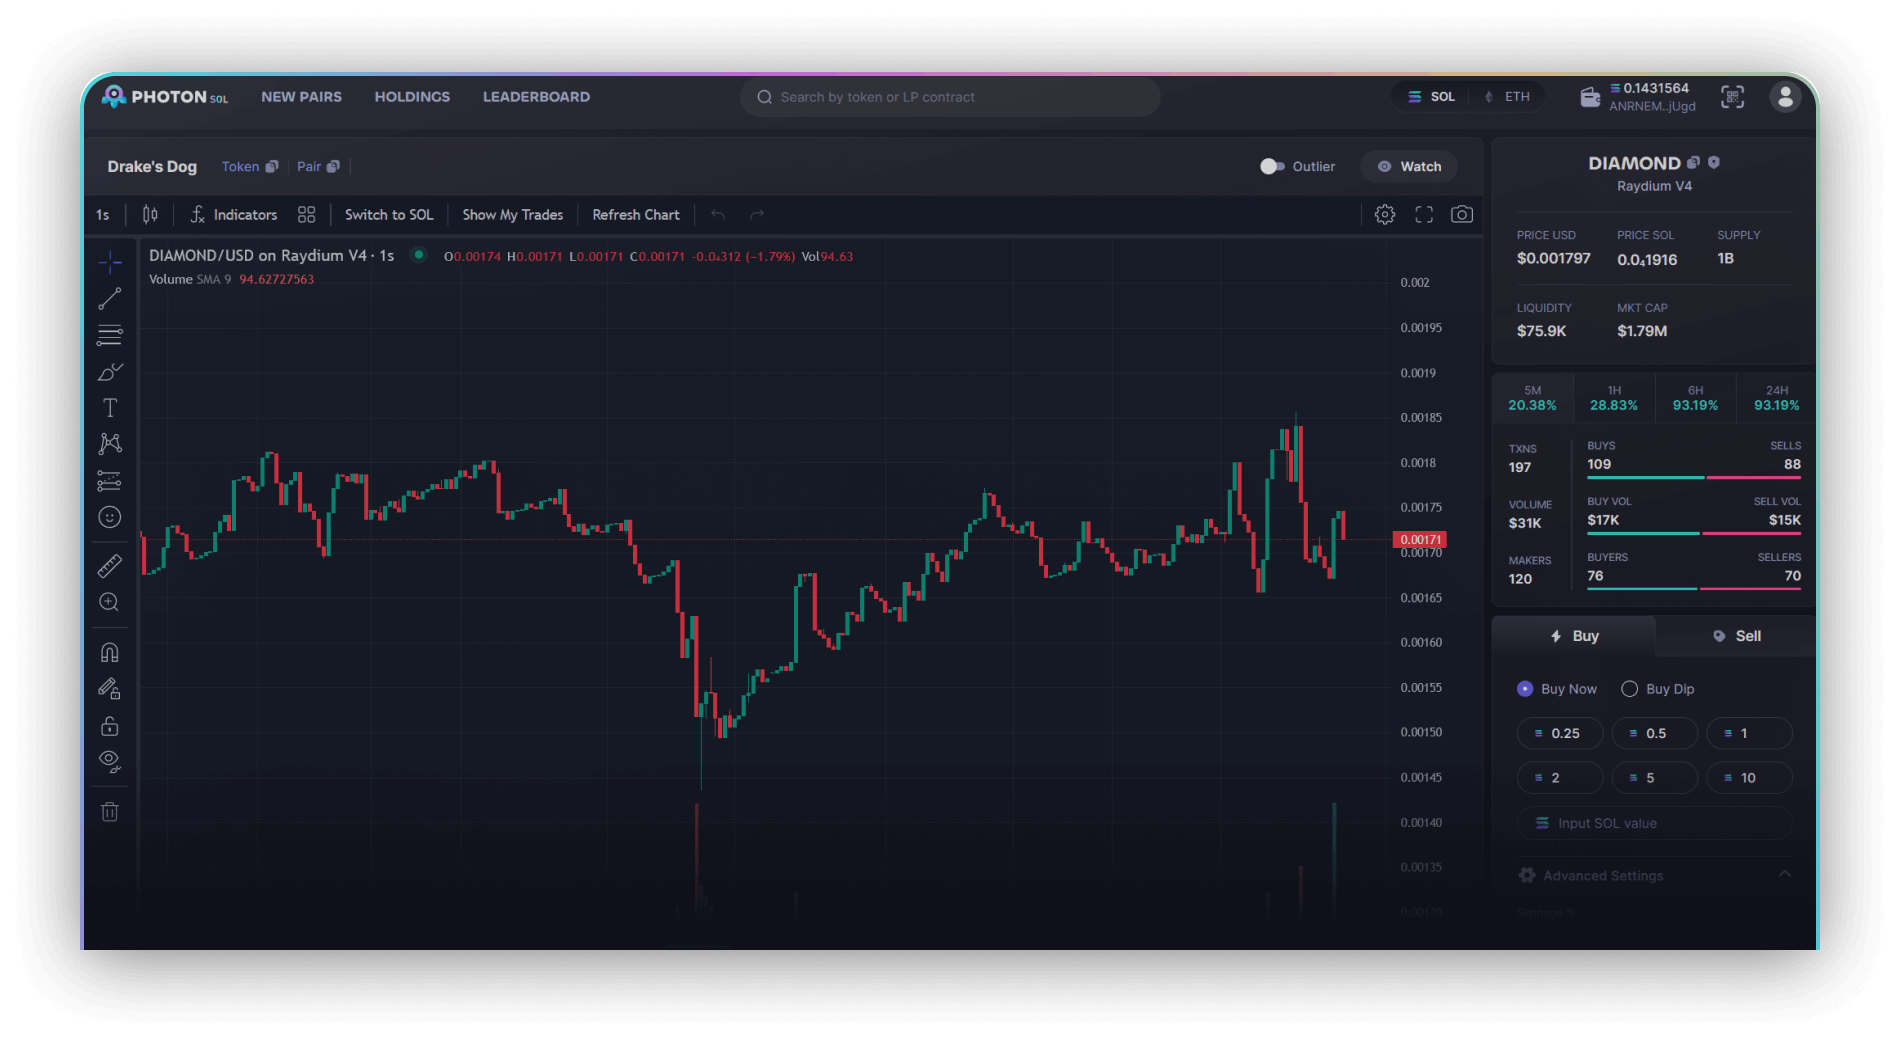Enter fullscreen chart mode

1424,215
